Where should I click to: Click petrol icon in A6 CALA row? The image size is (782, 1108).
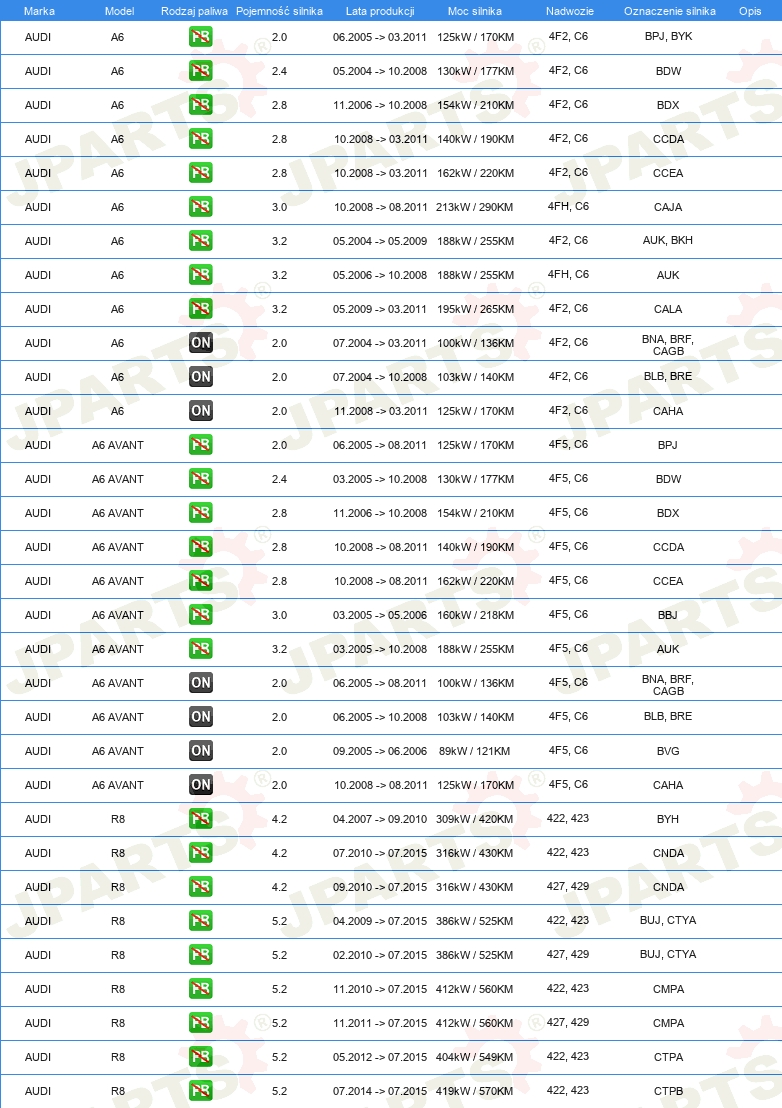(201, 308)
